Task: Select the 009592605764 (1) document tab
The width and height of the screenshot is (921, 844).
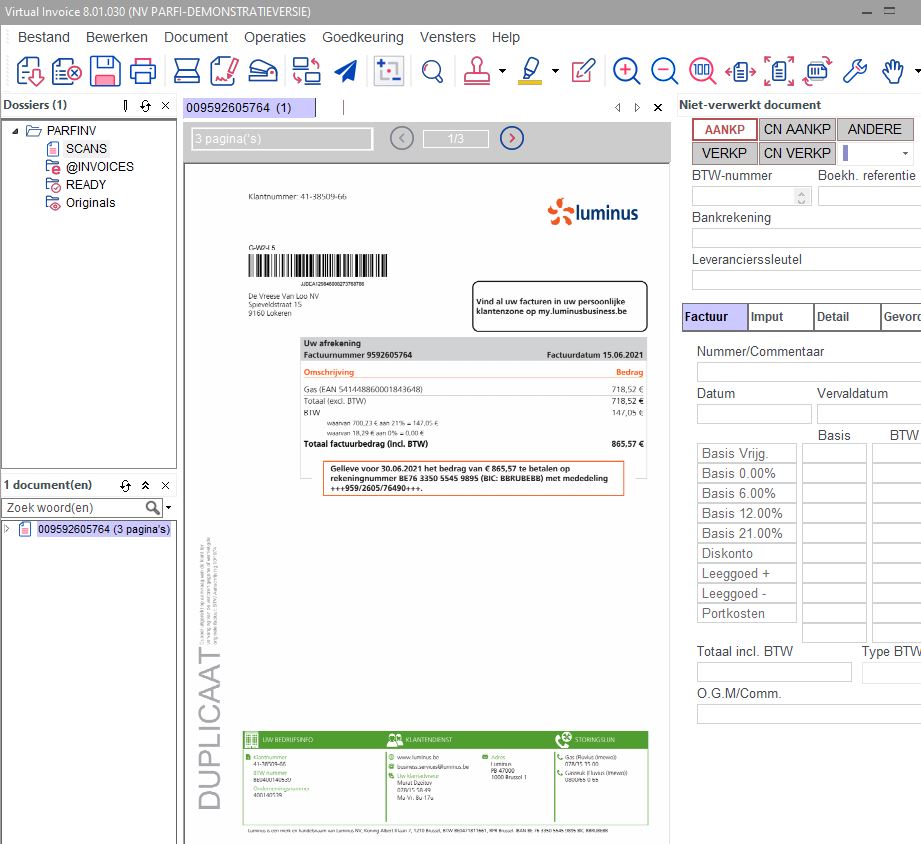Action: point(249,108)
